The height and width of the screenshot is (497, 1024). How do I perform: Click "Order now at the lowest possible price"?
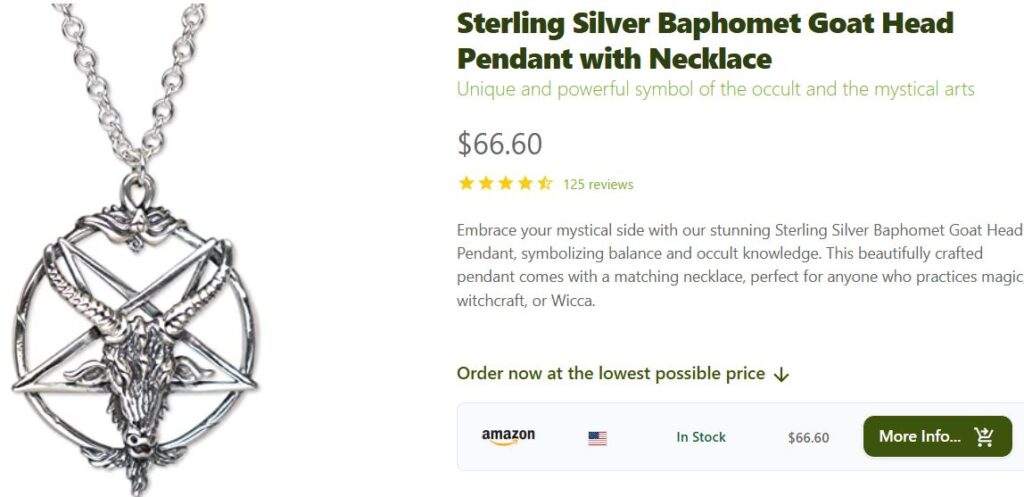[x=610, y=374]
